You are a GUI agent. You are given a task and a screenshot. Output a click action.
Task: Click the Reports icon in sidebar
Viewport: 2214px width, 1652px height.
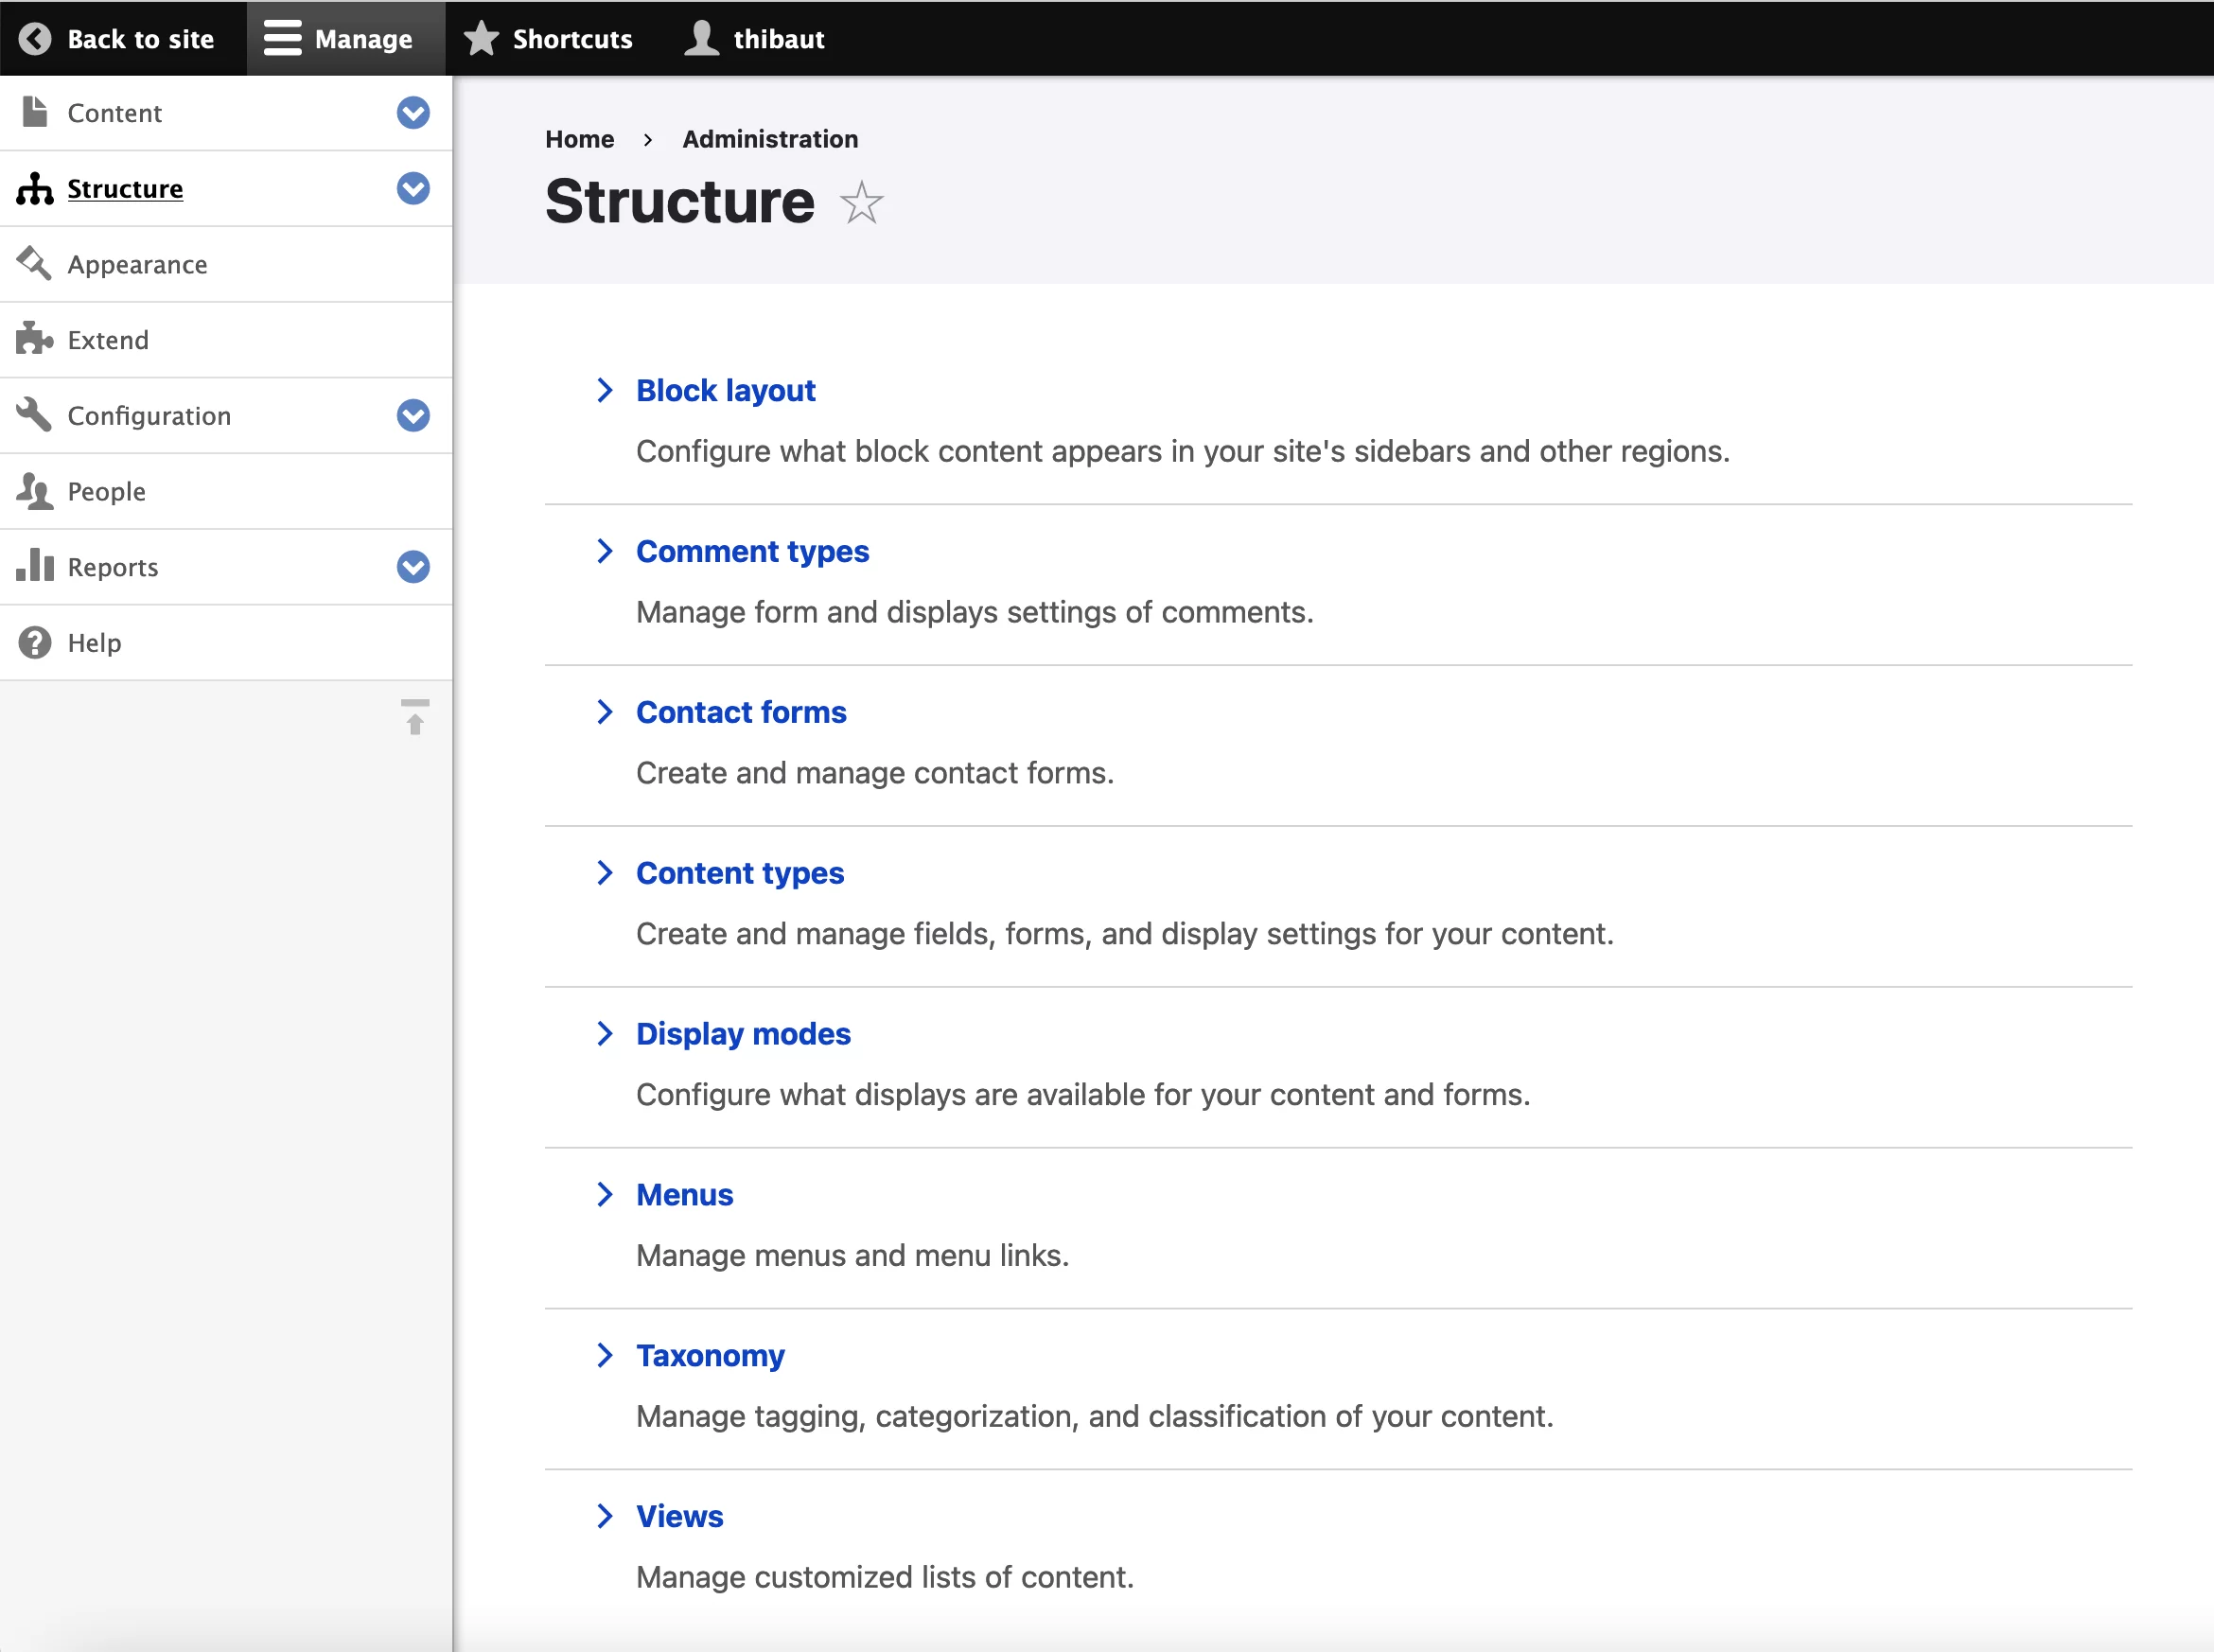coord(33,566)
